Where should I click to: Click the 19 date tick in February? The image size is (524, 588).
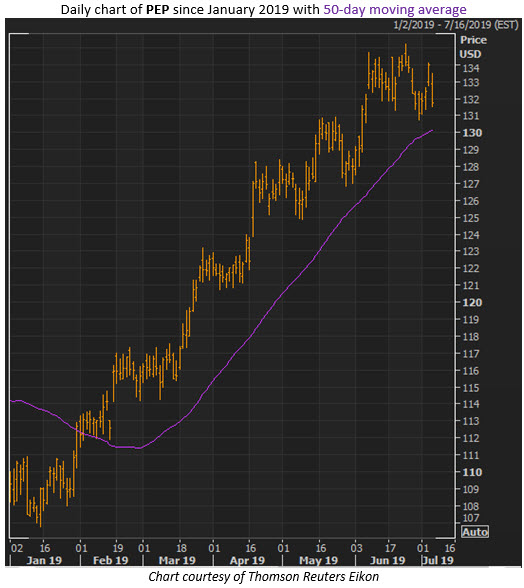coord(118,548)
